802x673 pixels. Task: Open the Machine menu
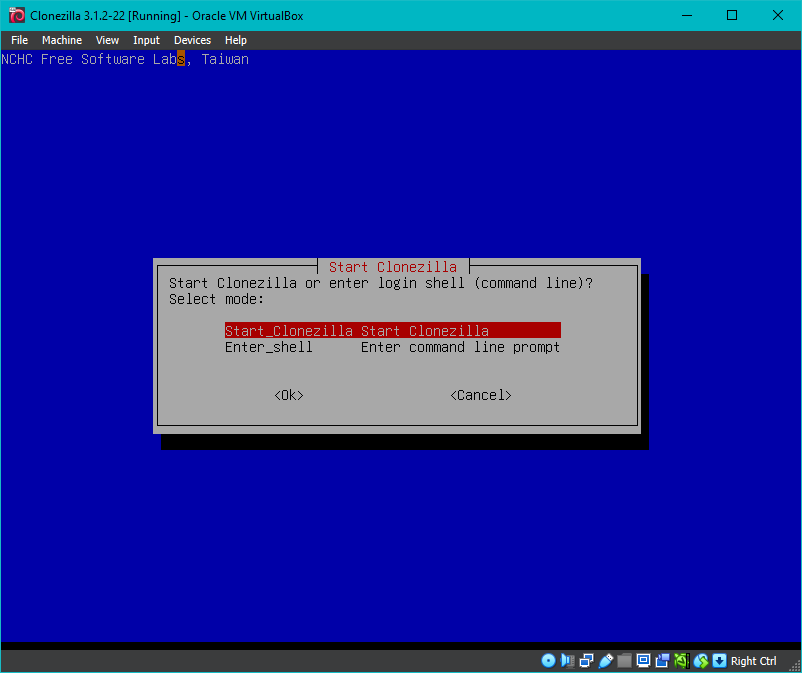point(62,40)
